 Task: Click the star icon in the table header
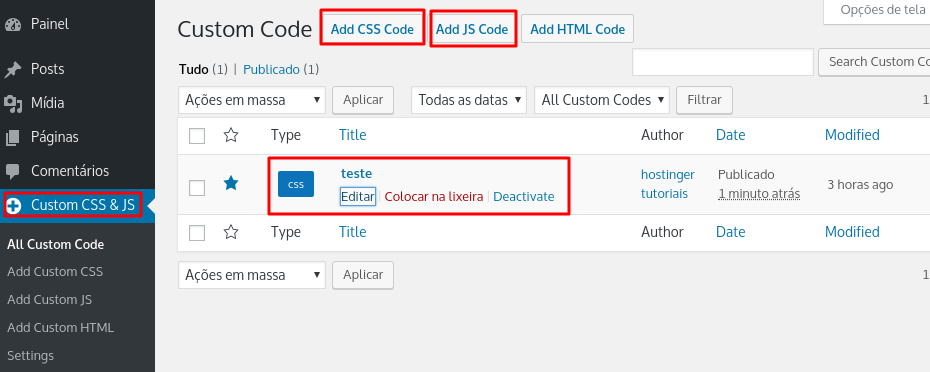[231, 135]
